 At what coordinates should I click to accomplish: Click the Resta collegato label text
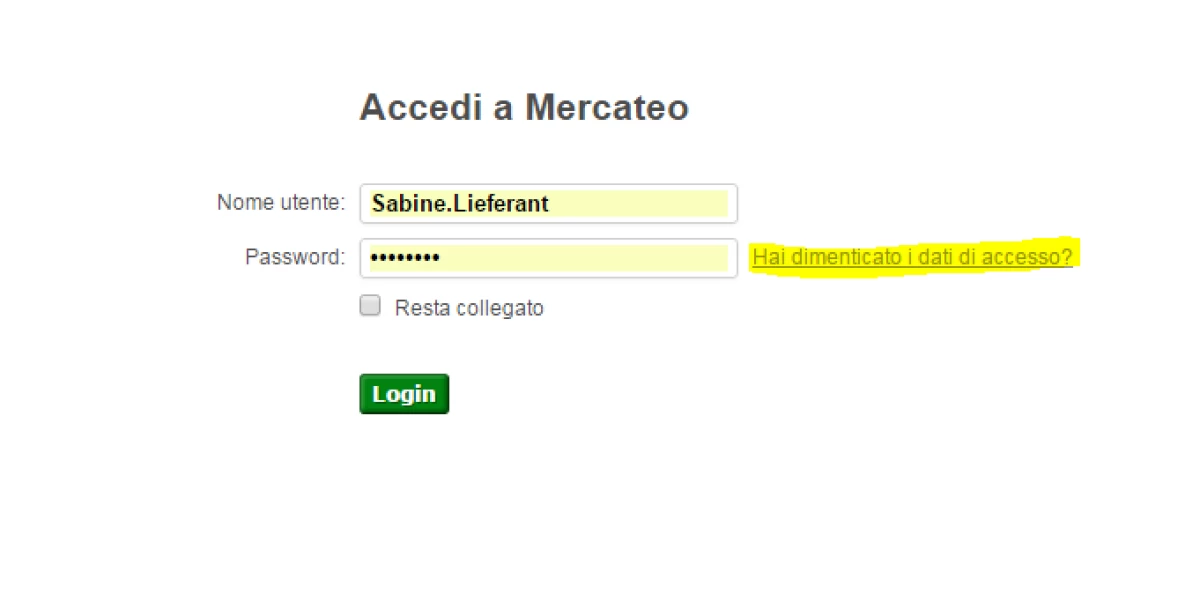(x=469, y=308)
